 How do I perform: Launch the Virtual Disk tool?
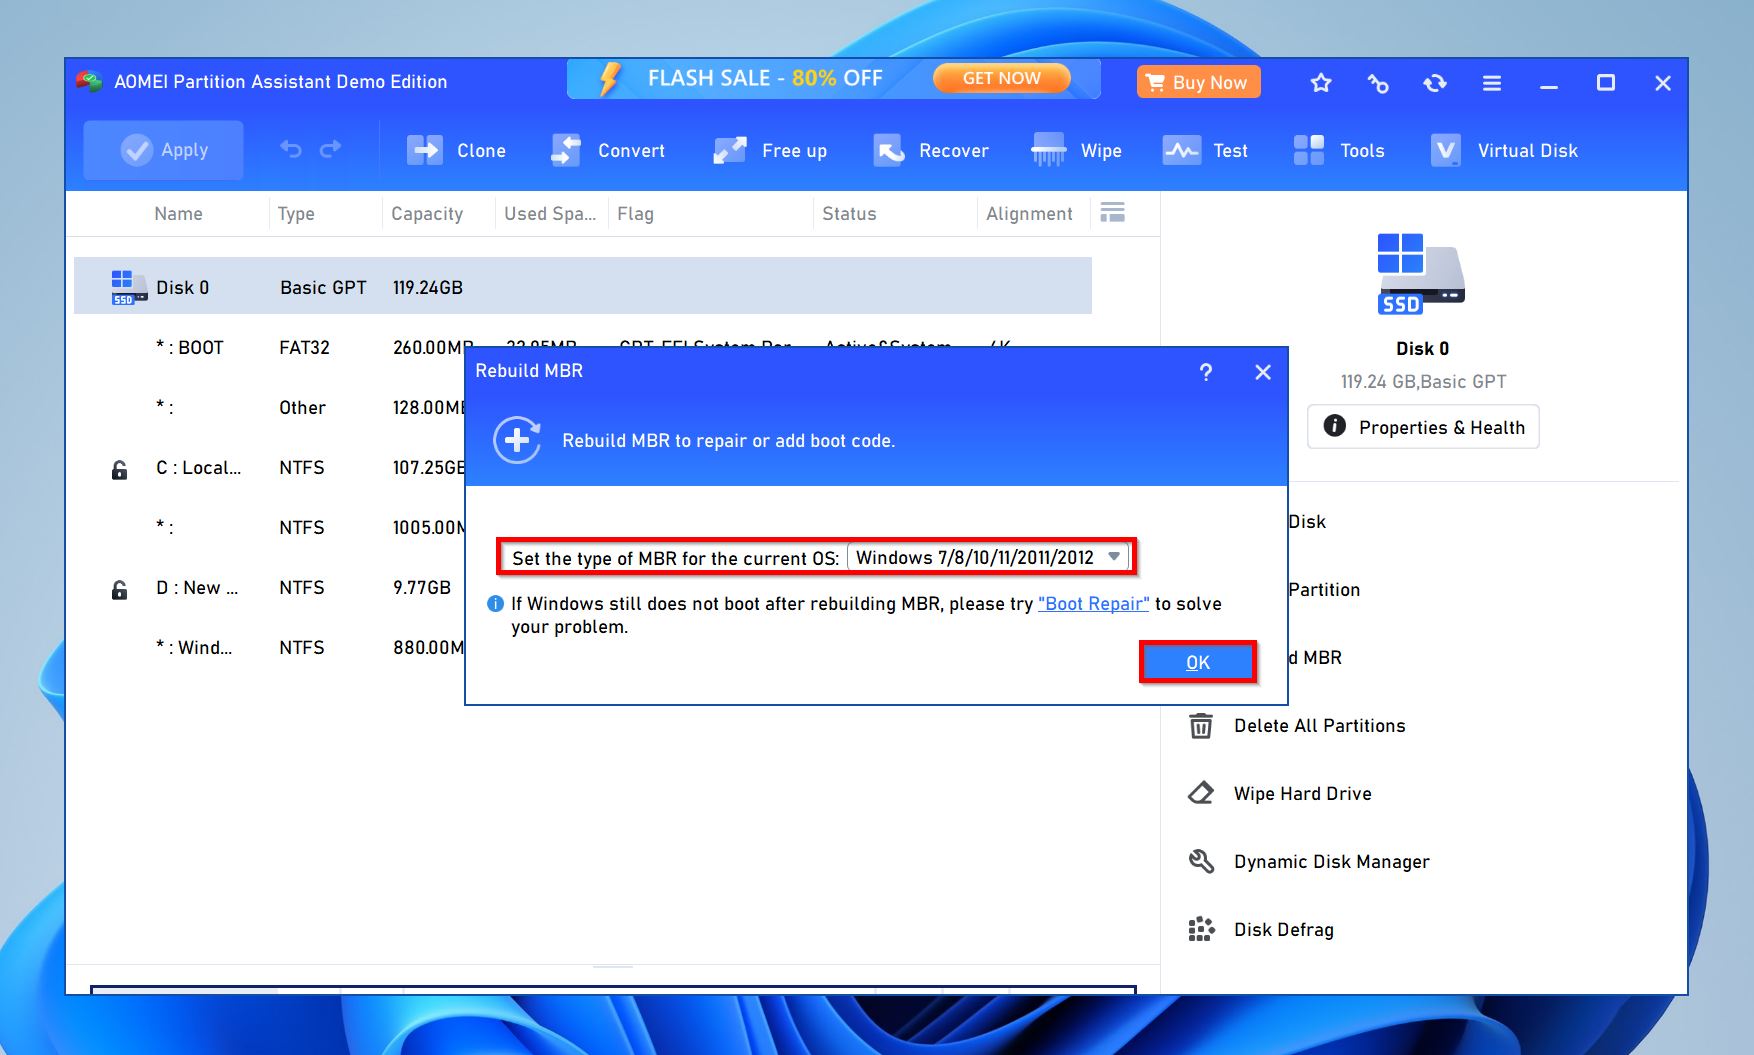click(1504, 150)
